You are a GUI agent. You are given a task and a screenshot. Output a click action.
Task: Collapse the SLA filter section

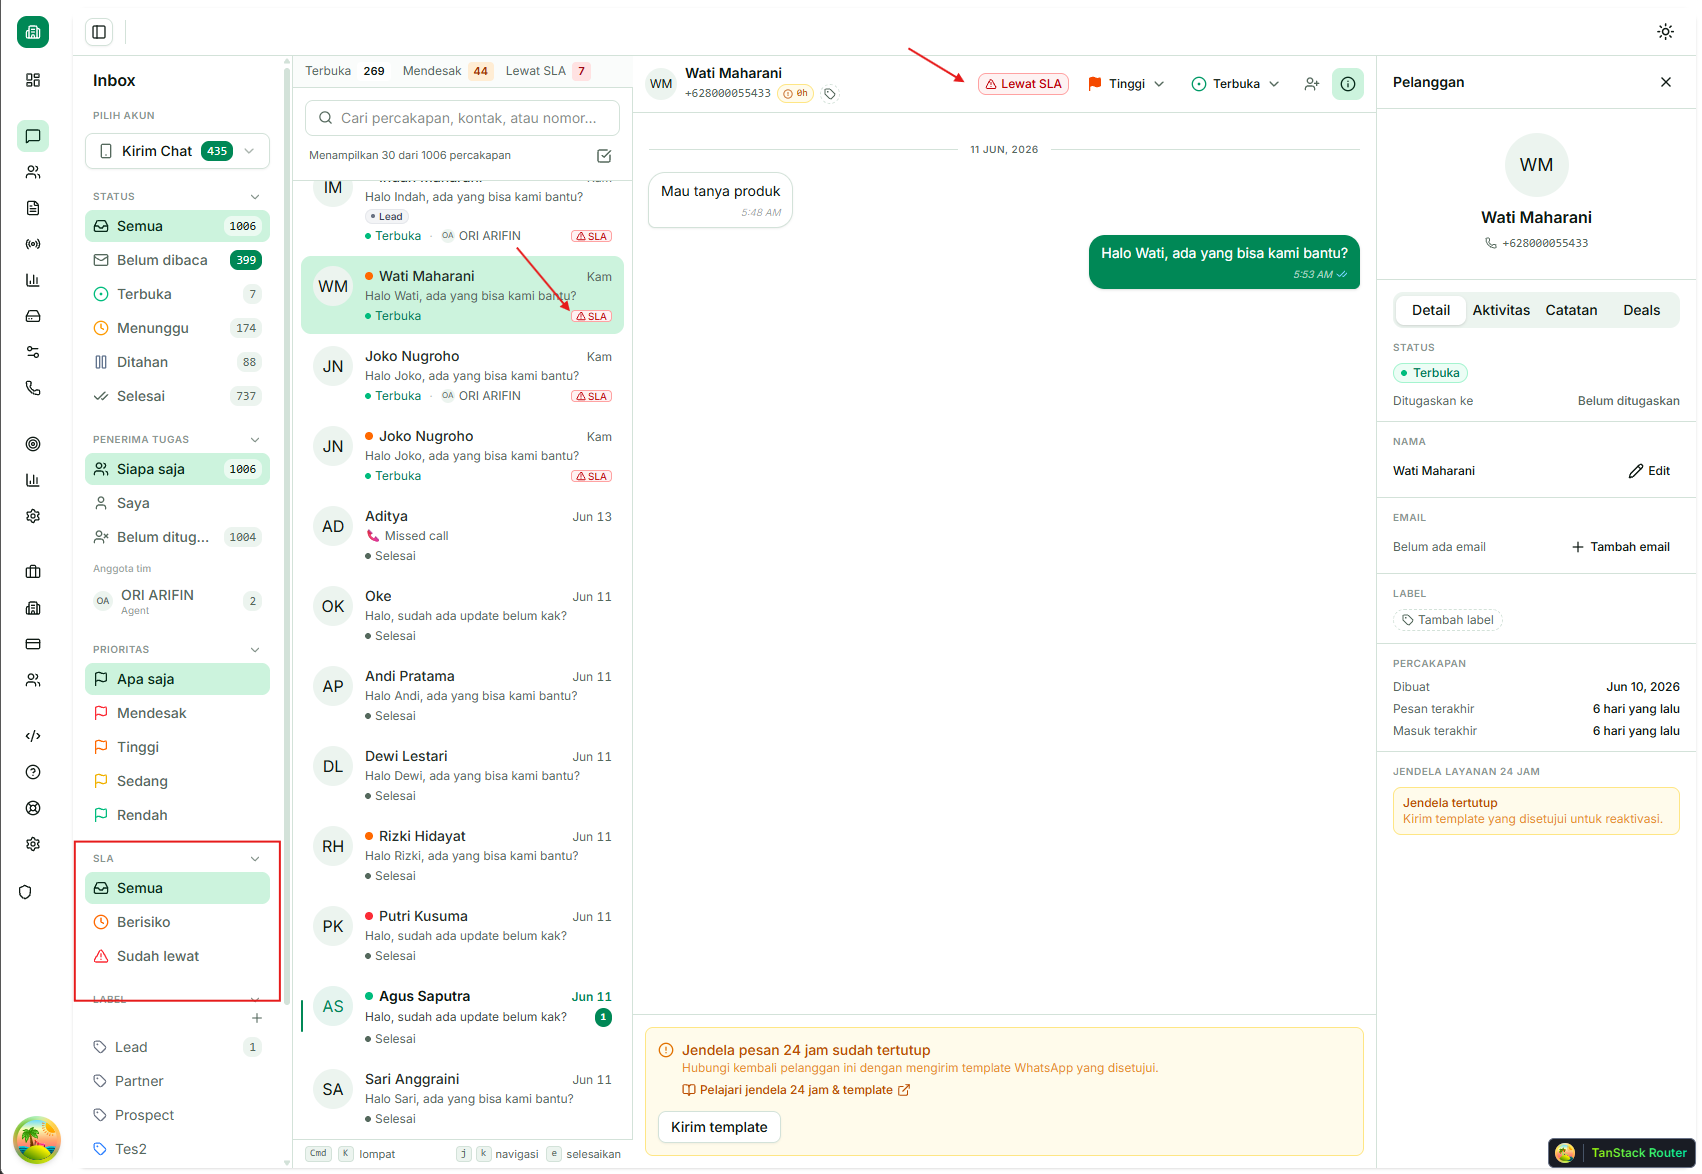click(255, 859)
